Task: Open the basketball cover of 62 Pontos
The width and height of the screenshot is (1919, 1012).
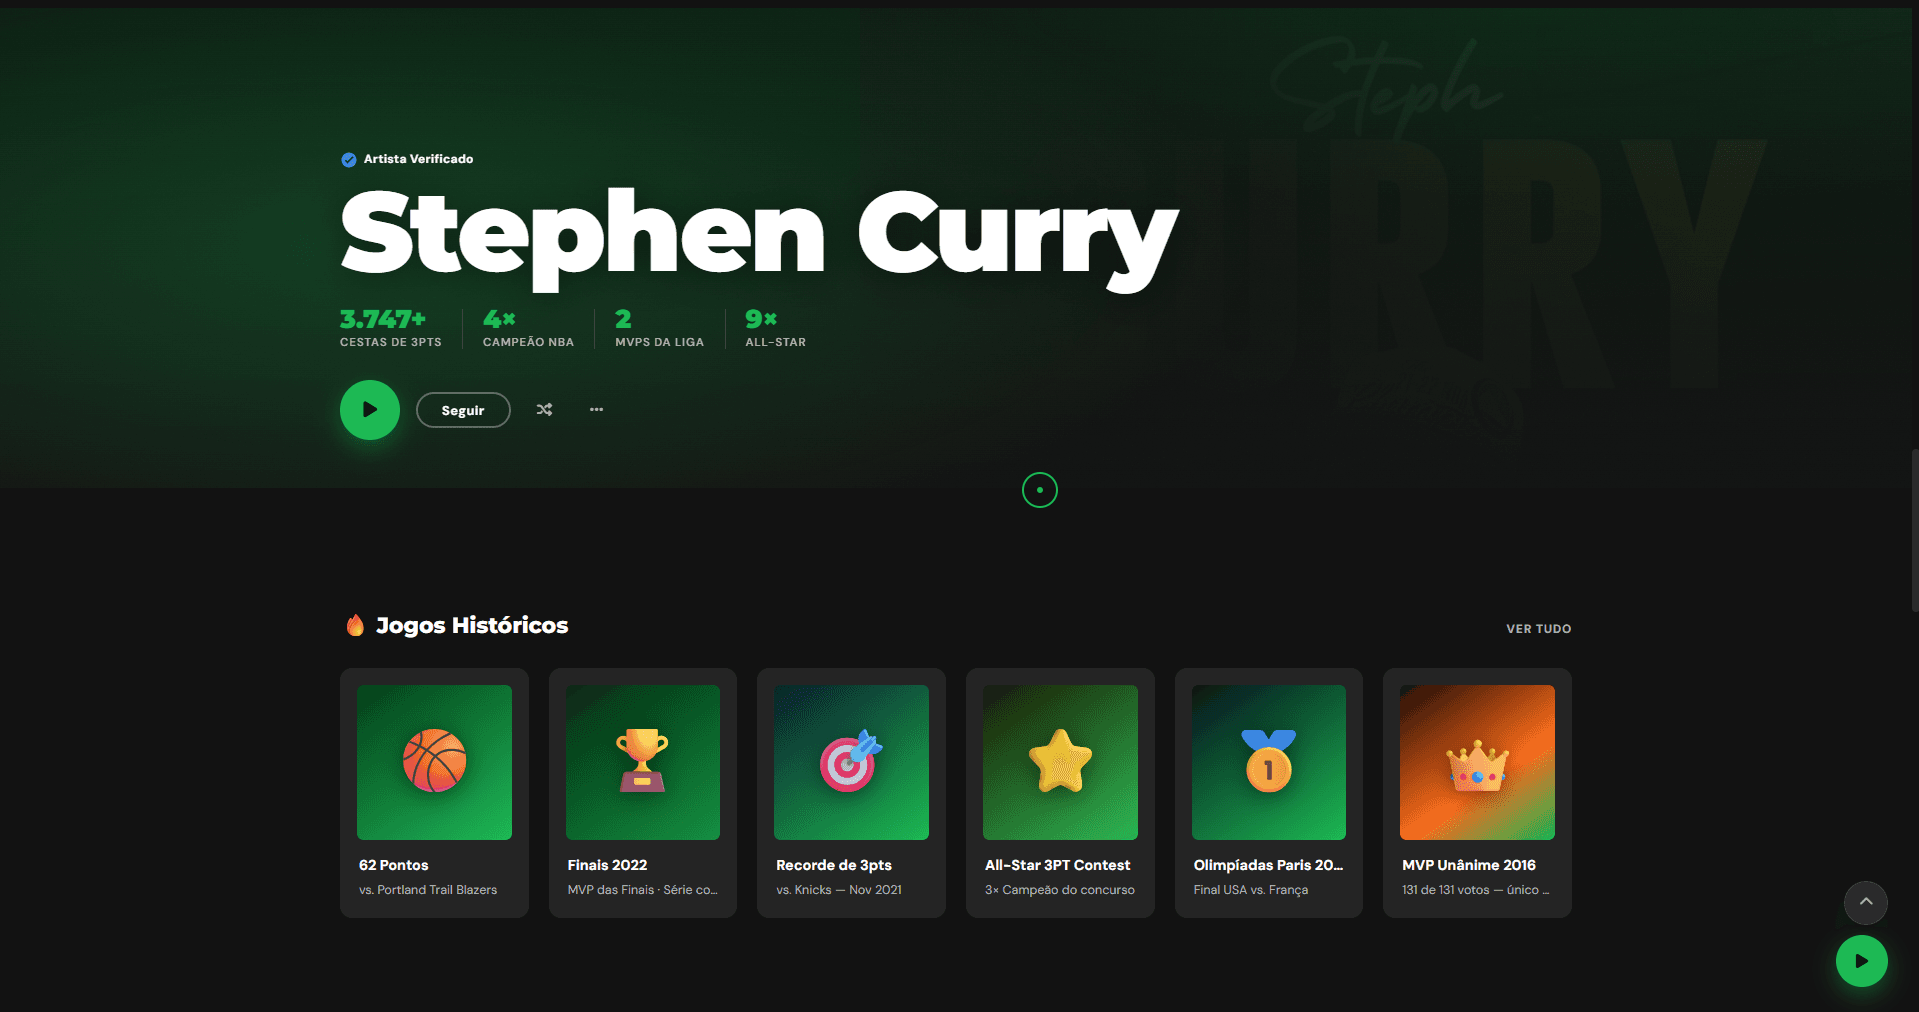Action: tap(434, 762)
